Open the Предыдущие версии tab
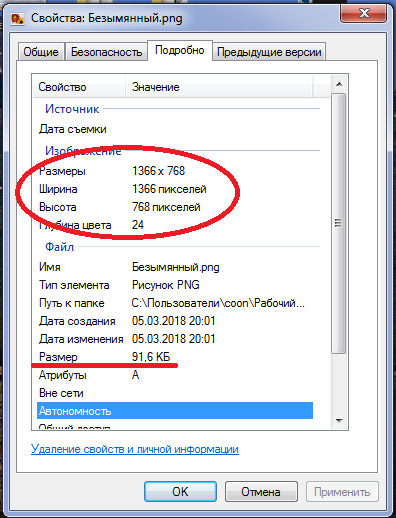 (x=269, y=52)
